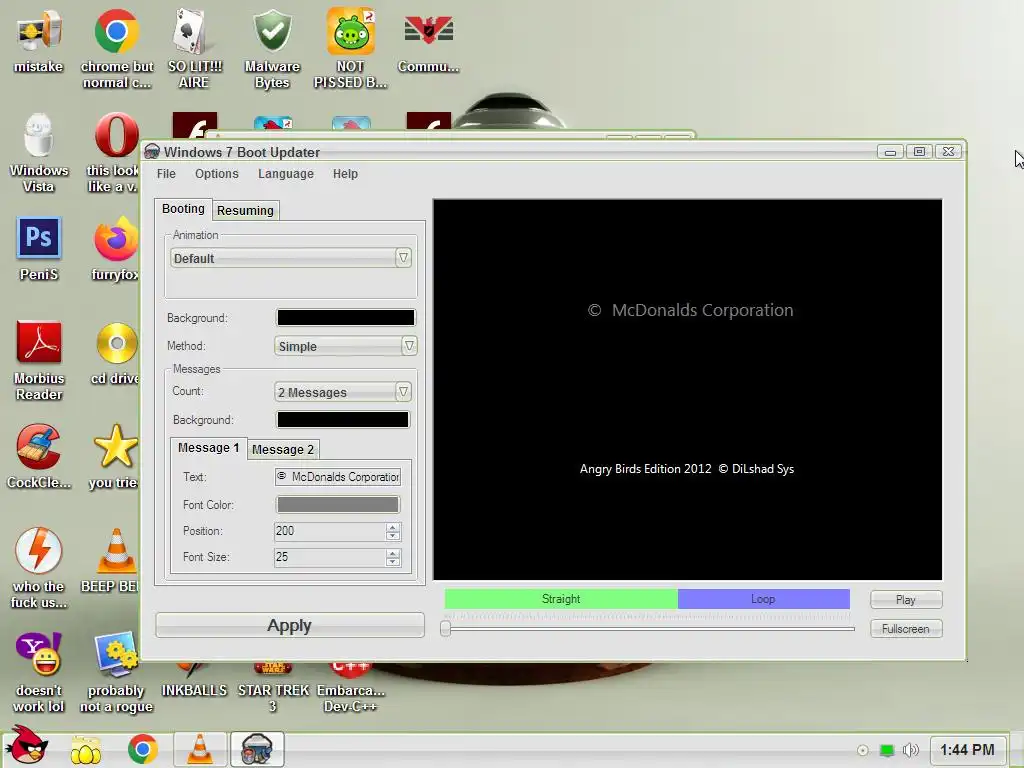Select the 'BEEP BE' VLC cone desktop icon
The height and width of the screenshot is (768, 1024).
coord(111,560)
